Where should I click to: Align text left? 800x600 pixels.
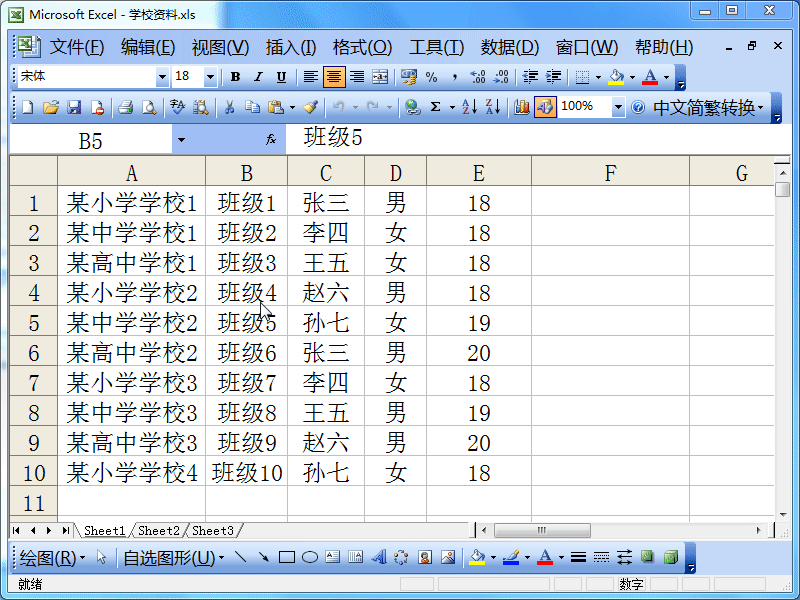click(x=311, y=78)
